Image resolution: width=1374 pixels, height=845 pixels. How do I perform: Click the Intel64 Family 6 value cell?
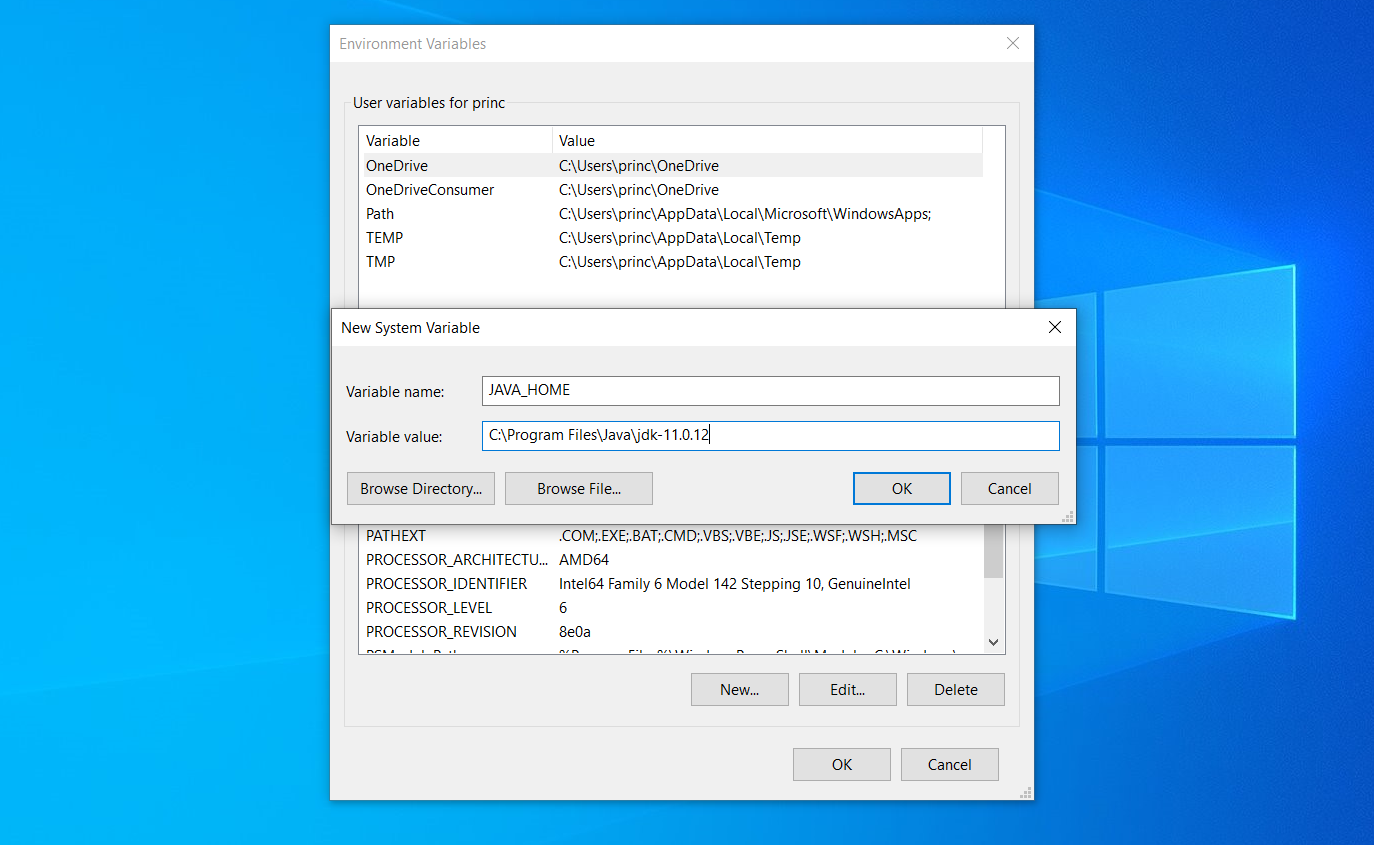point(735,584)
